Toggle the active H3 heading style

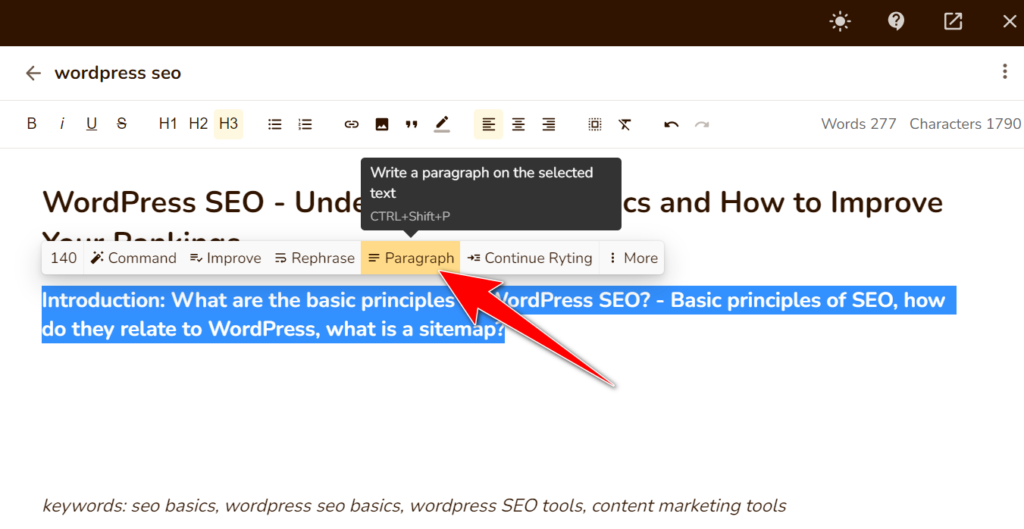tap(229, 123)
